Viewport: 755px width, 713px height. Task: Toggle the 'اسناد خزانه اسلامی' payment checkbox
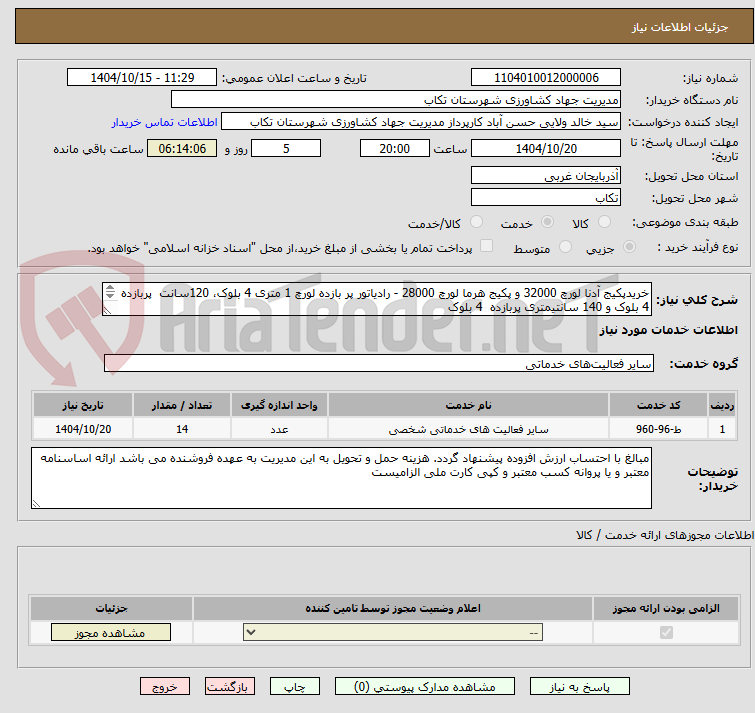pyautogui.click(x=487, y=246)
